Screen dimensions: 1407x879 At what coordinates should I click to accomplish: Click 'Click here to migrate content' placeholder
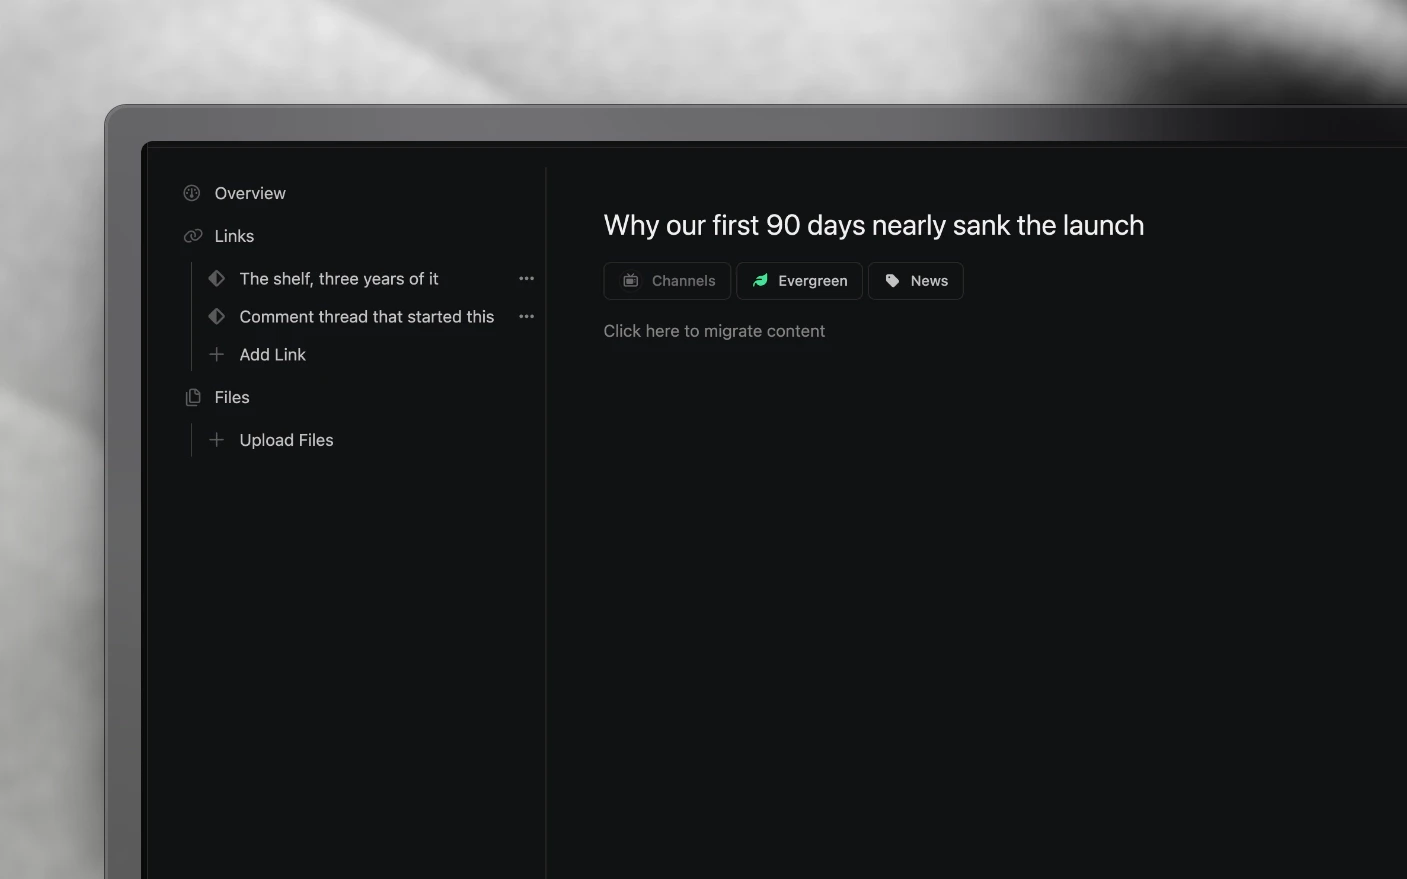[x=714, y=331]
